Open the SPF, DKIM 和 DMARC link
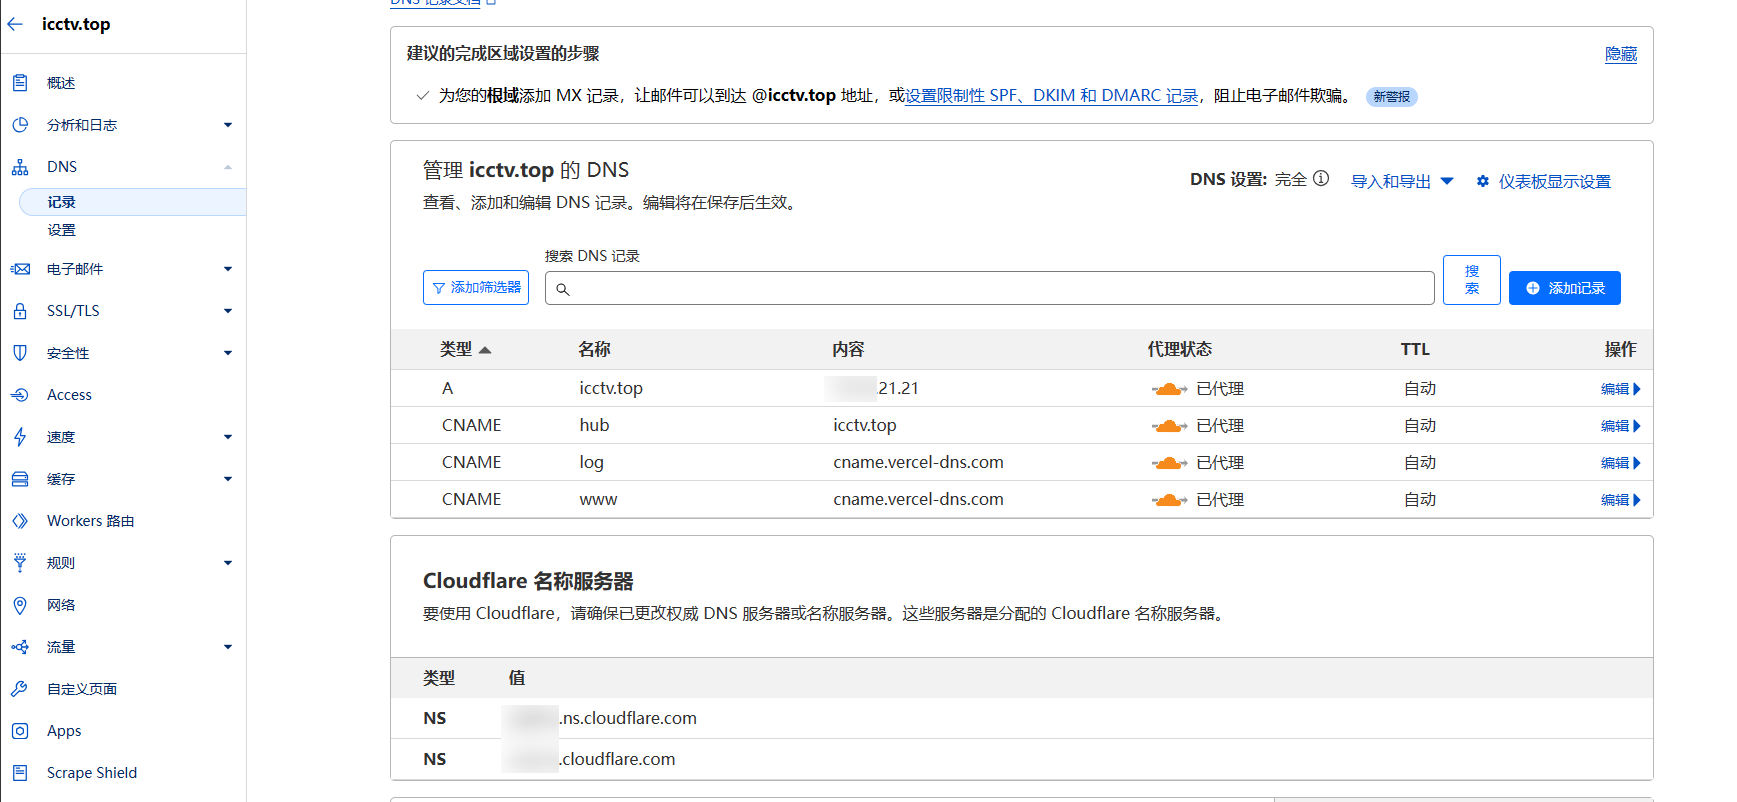This screenshot has width=1737, height=802. click(1051, 96)
